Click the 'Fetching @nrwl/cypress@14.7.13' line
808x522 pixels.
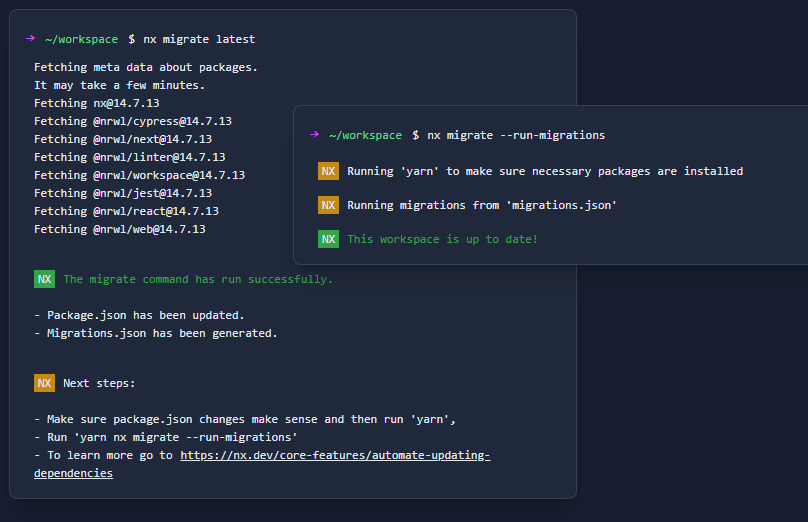pyautogui.click(x=132, y=121)
